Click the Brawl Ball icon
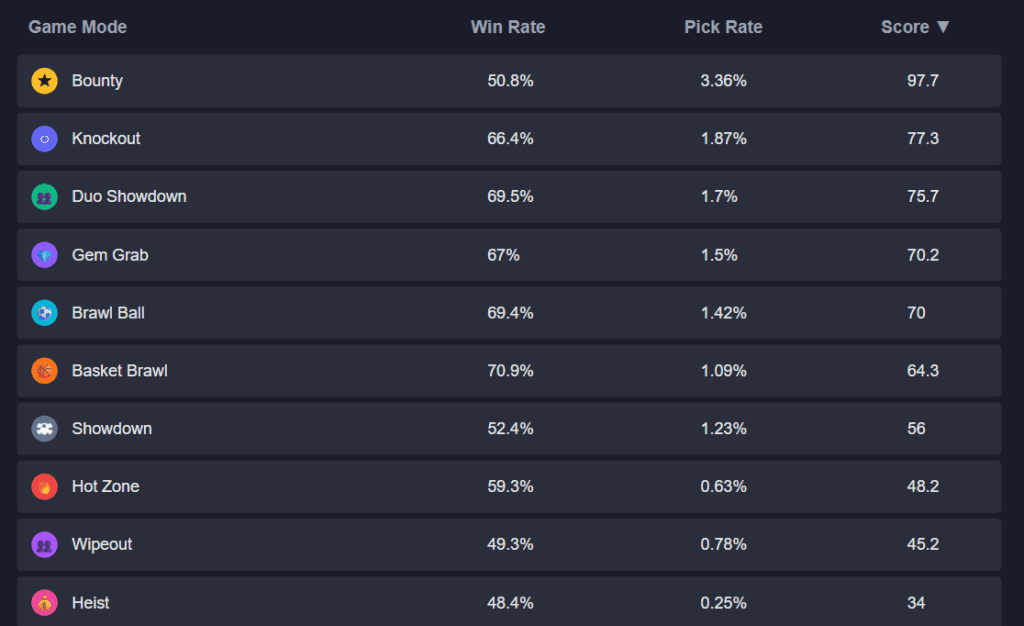 (44, 313)
